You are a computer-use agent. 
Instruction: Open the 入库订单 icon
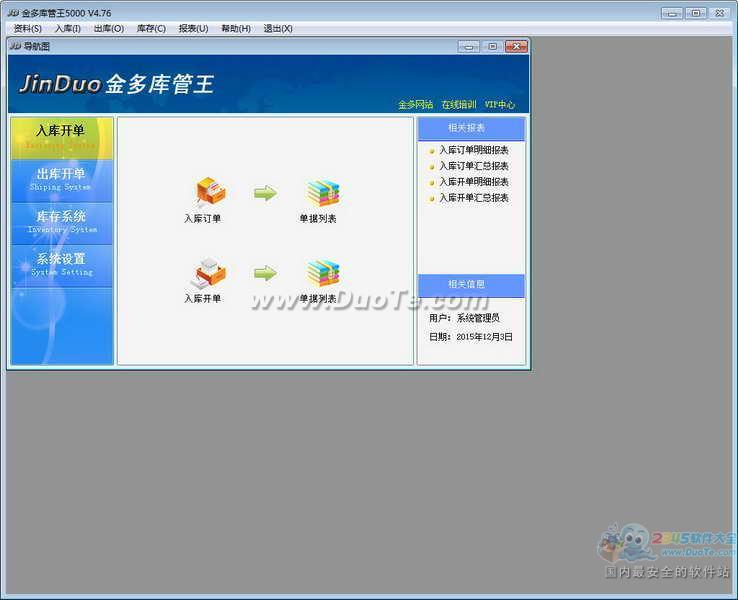tap(211, 192)
